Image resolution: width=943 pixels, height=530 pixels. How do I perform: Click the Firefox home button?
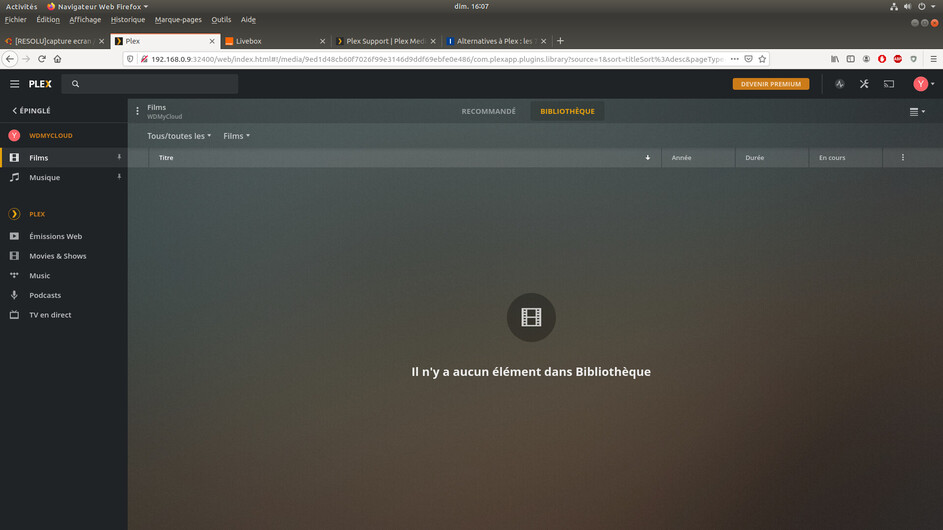(x=57, y=59)
